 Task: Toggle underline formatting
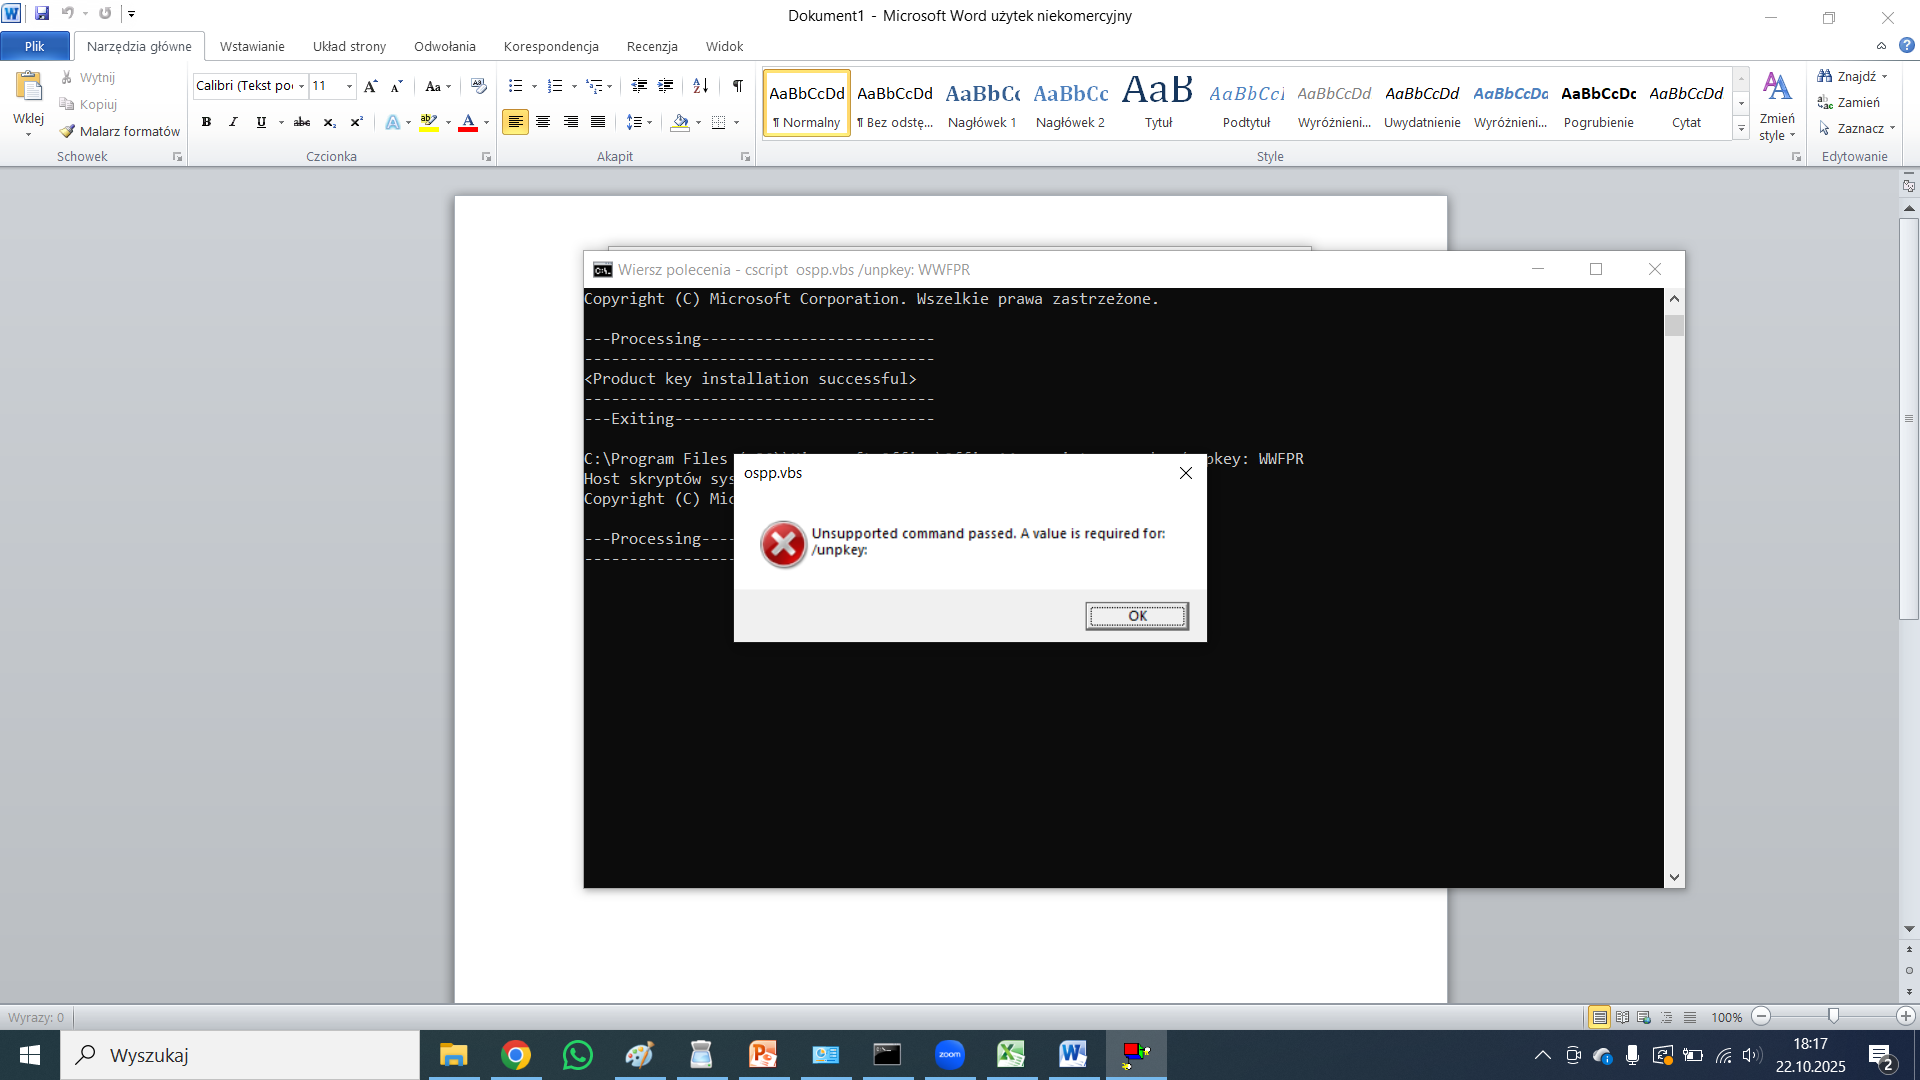[261, 122]
